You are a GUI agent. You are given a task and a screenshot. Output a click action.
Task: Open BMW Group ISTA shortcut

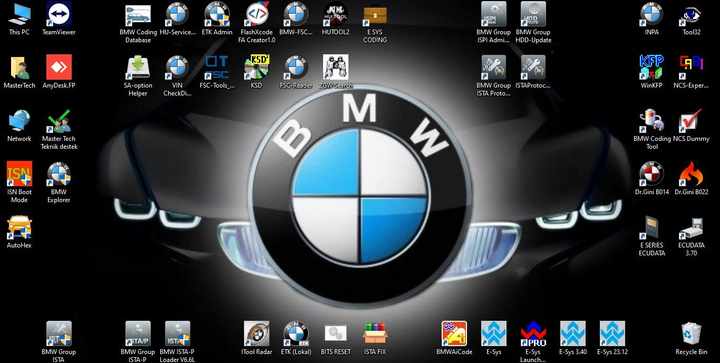tap(59, 342)
